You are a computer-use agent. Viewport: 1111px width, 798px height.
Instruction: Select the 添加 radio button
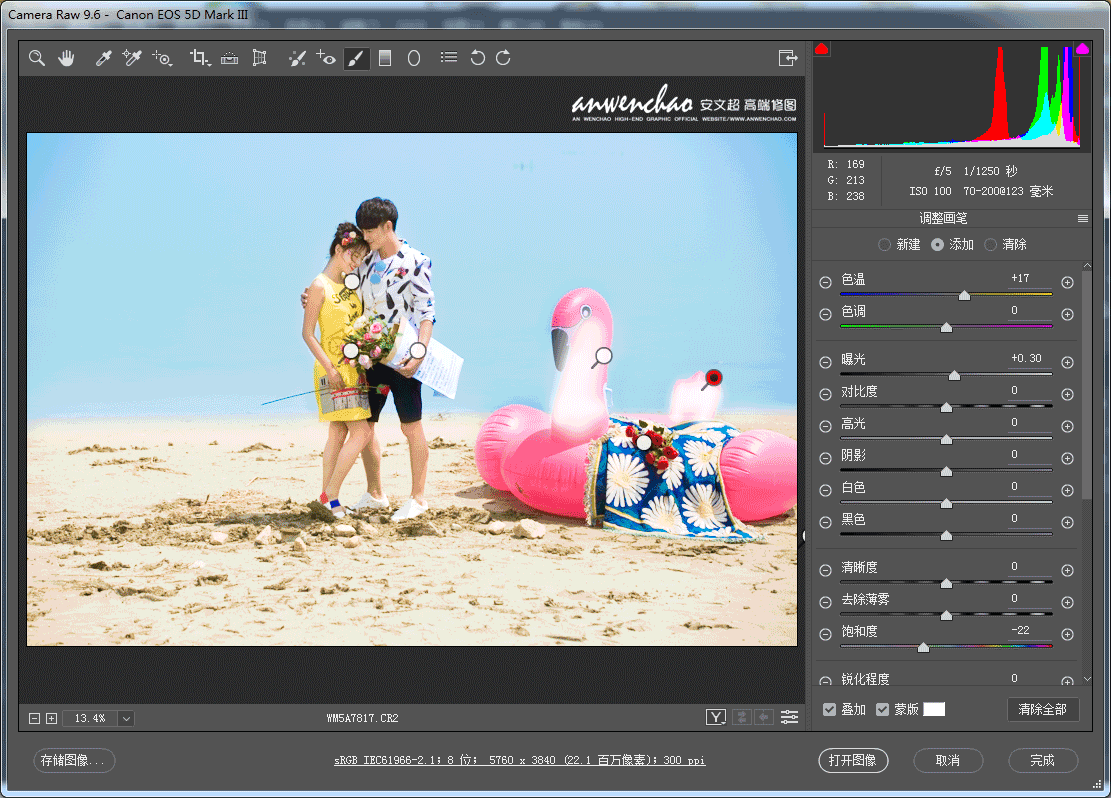point(937,245)
